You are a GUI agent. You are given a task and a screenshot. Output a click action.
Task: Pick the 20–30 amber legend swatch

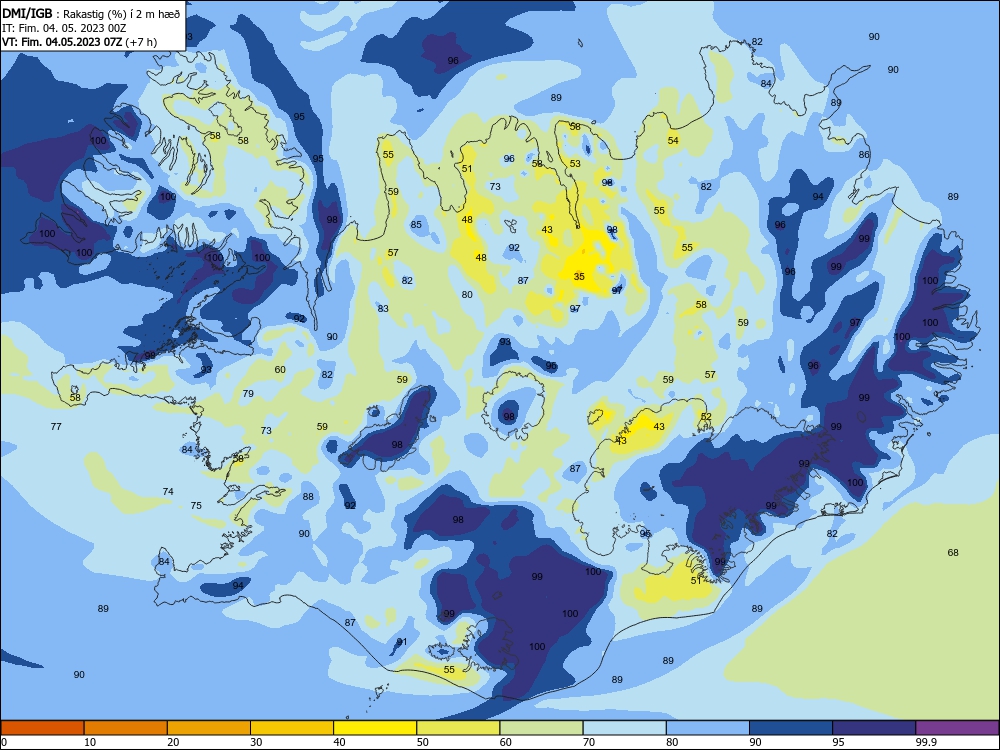(209, 728)
